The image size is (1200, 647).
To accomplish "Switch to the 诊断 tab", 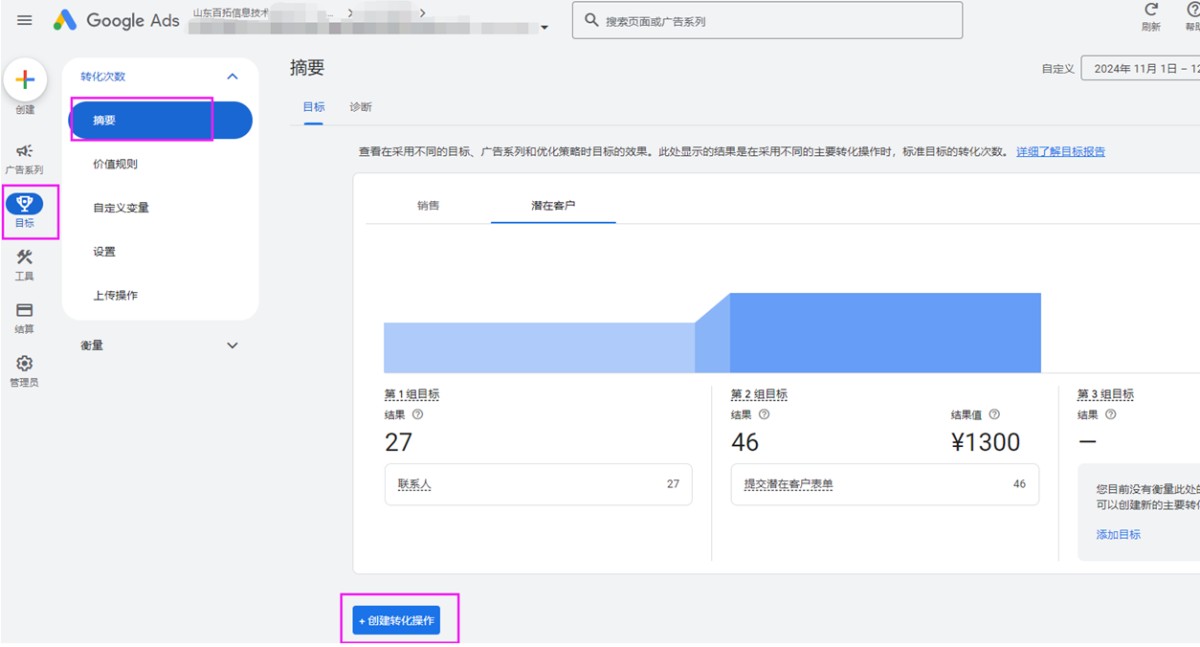I will [x=361, y=107].
